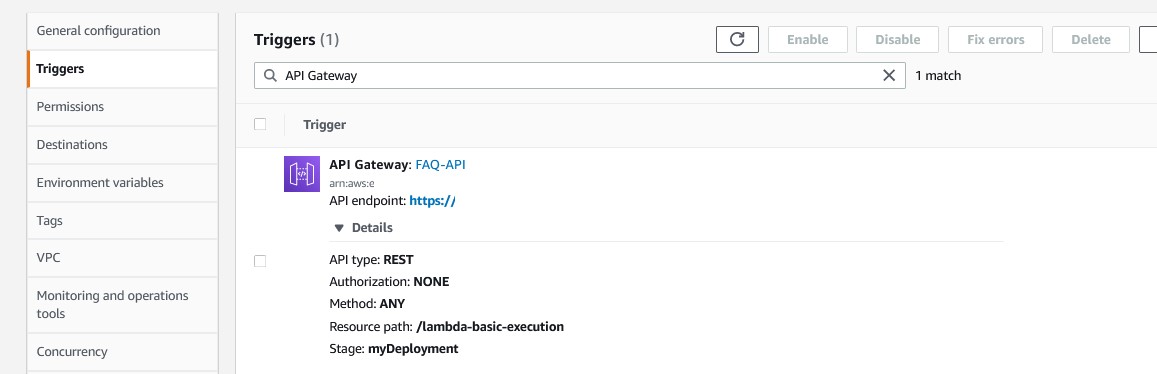Clear the API Gateway search text
This screenshot has height=374, width=1157.
pos(889,75)
